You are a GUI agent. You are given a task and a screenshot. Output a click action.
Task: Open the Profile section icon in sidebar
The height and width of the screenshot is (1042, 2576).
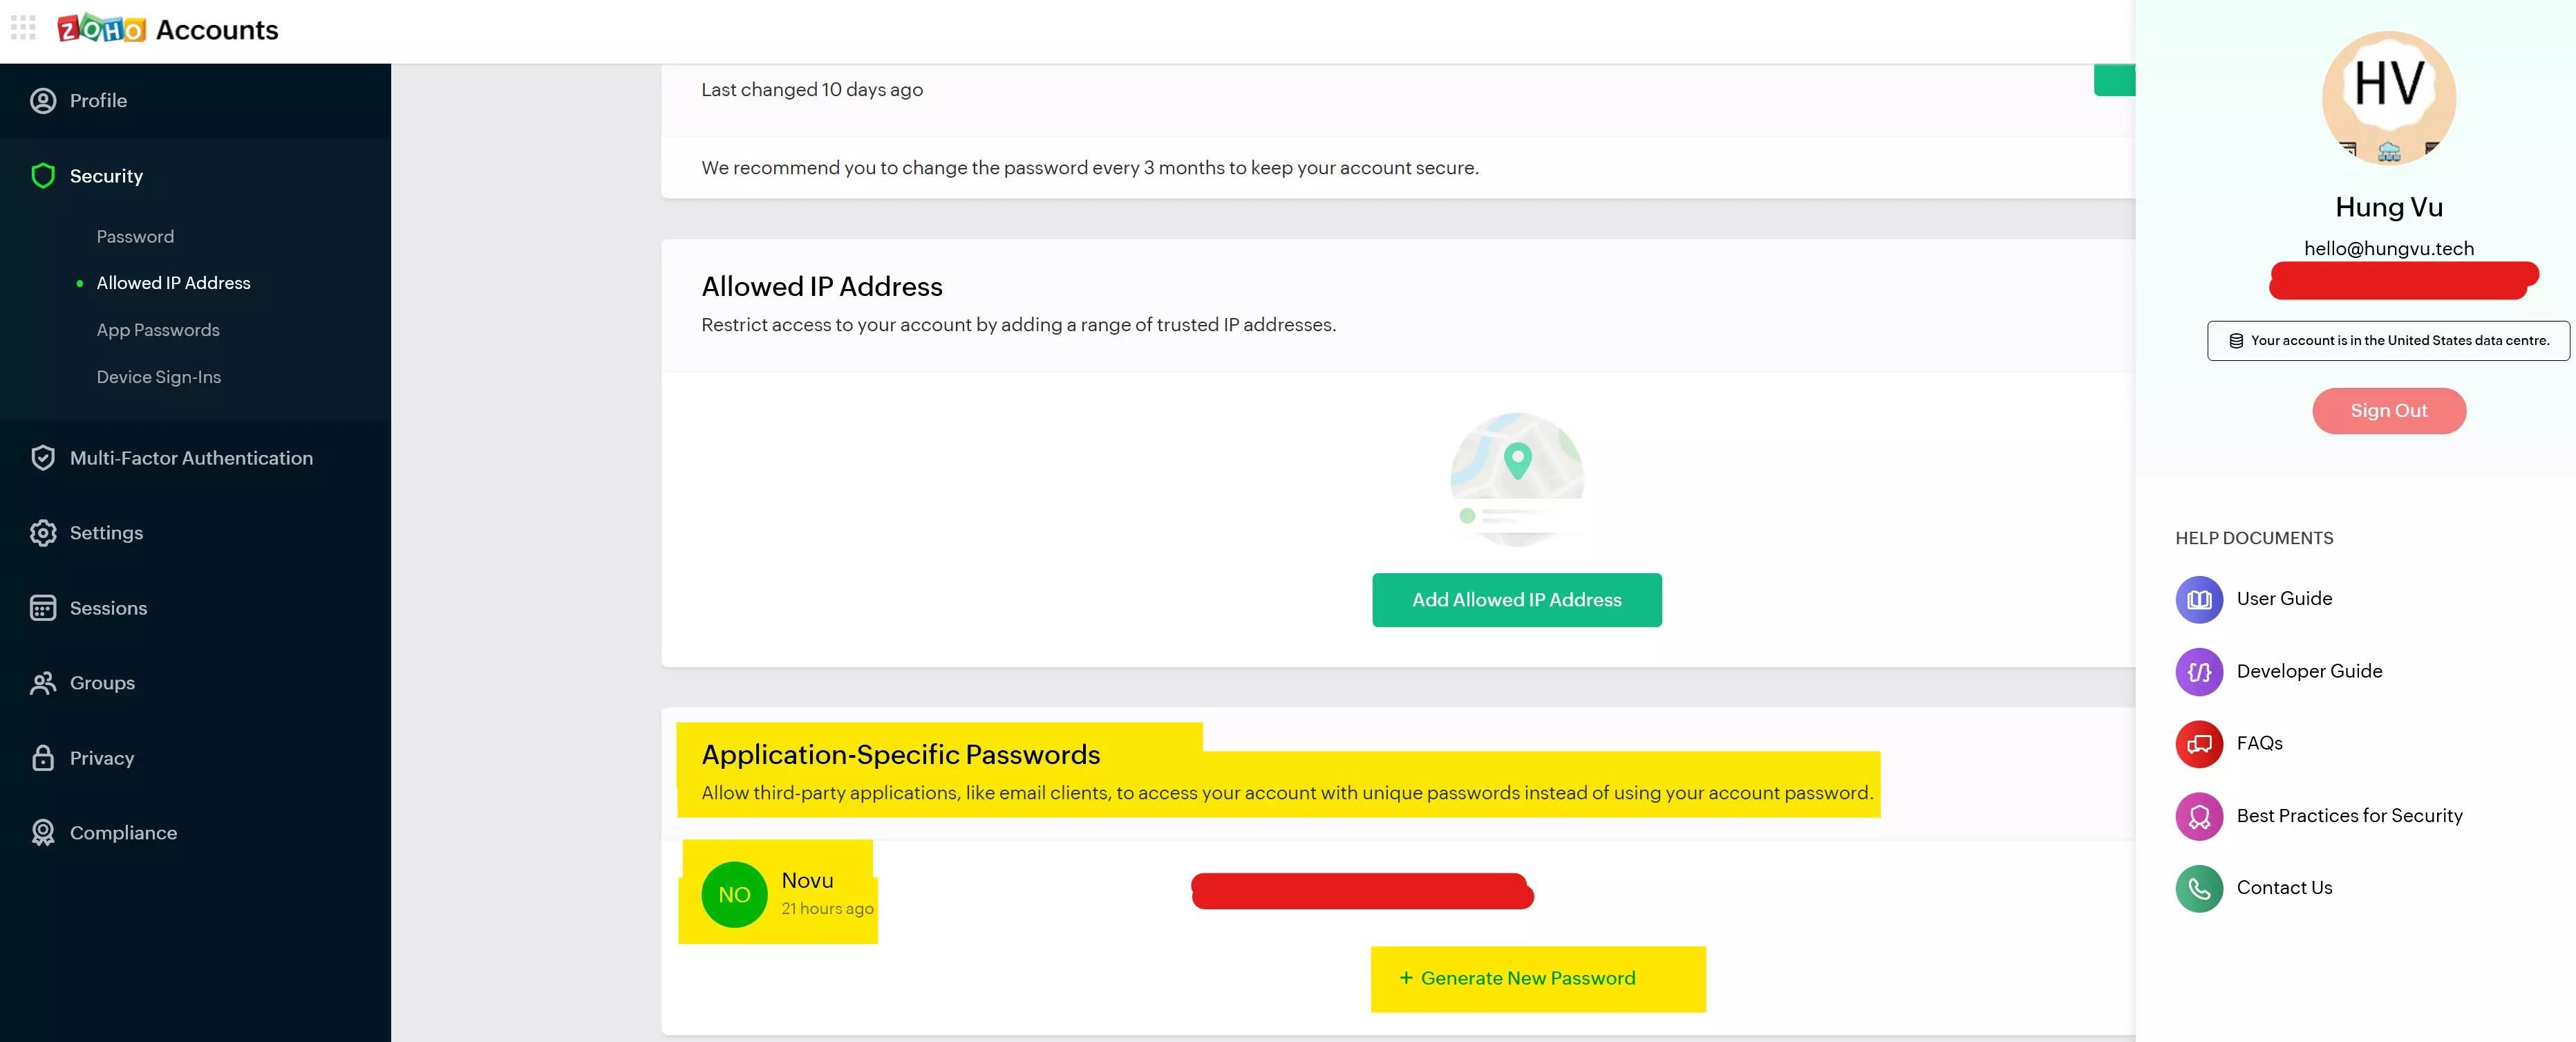point(42,100)
